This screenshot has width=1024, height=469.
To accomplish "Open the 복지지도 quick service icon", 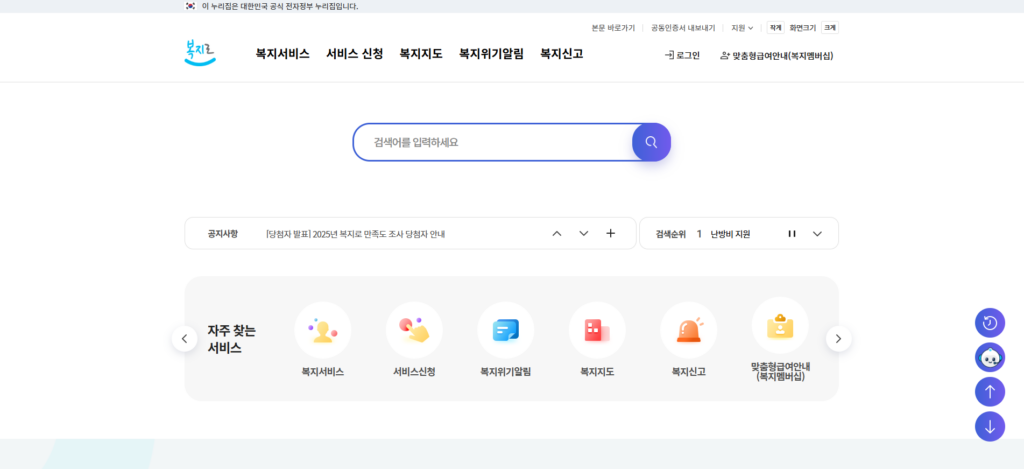I will pyautogui.click(x=597, y=330).
